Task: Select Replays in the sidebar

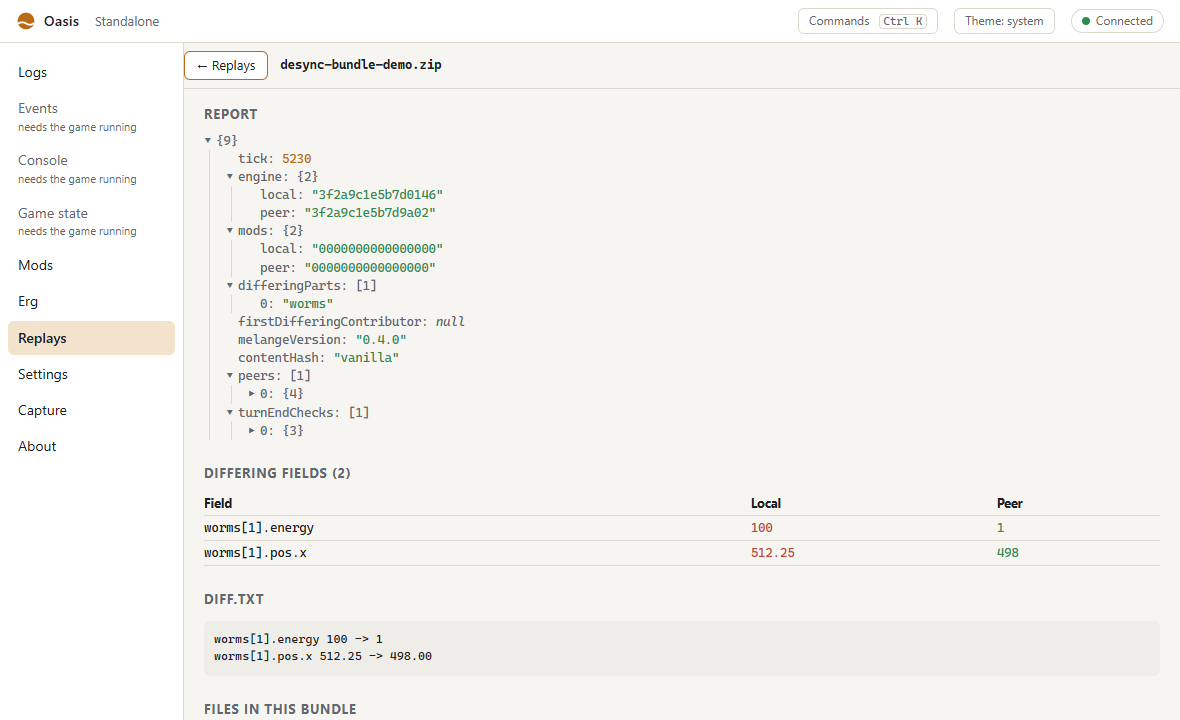Action: click(91, 338)
